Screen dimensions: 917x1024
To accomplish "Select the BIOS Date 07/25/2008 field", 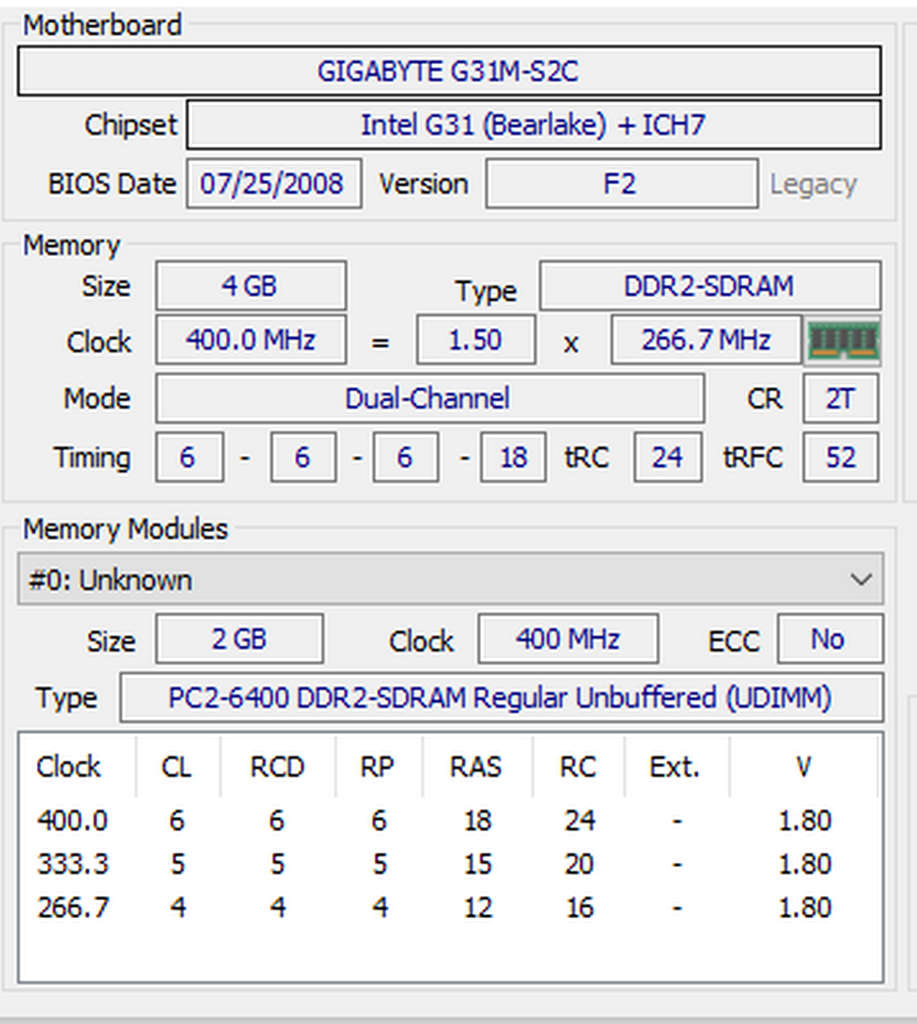I will tap(273, 184).
